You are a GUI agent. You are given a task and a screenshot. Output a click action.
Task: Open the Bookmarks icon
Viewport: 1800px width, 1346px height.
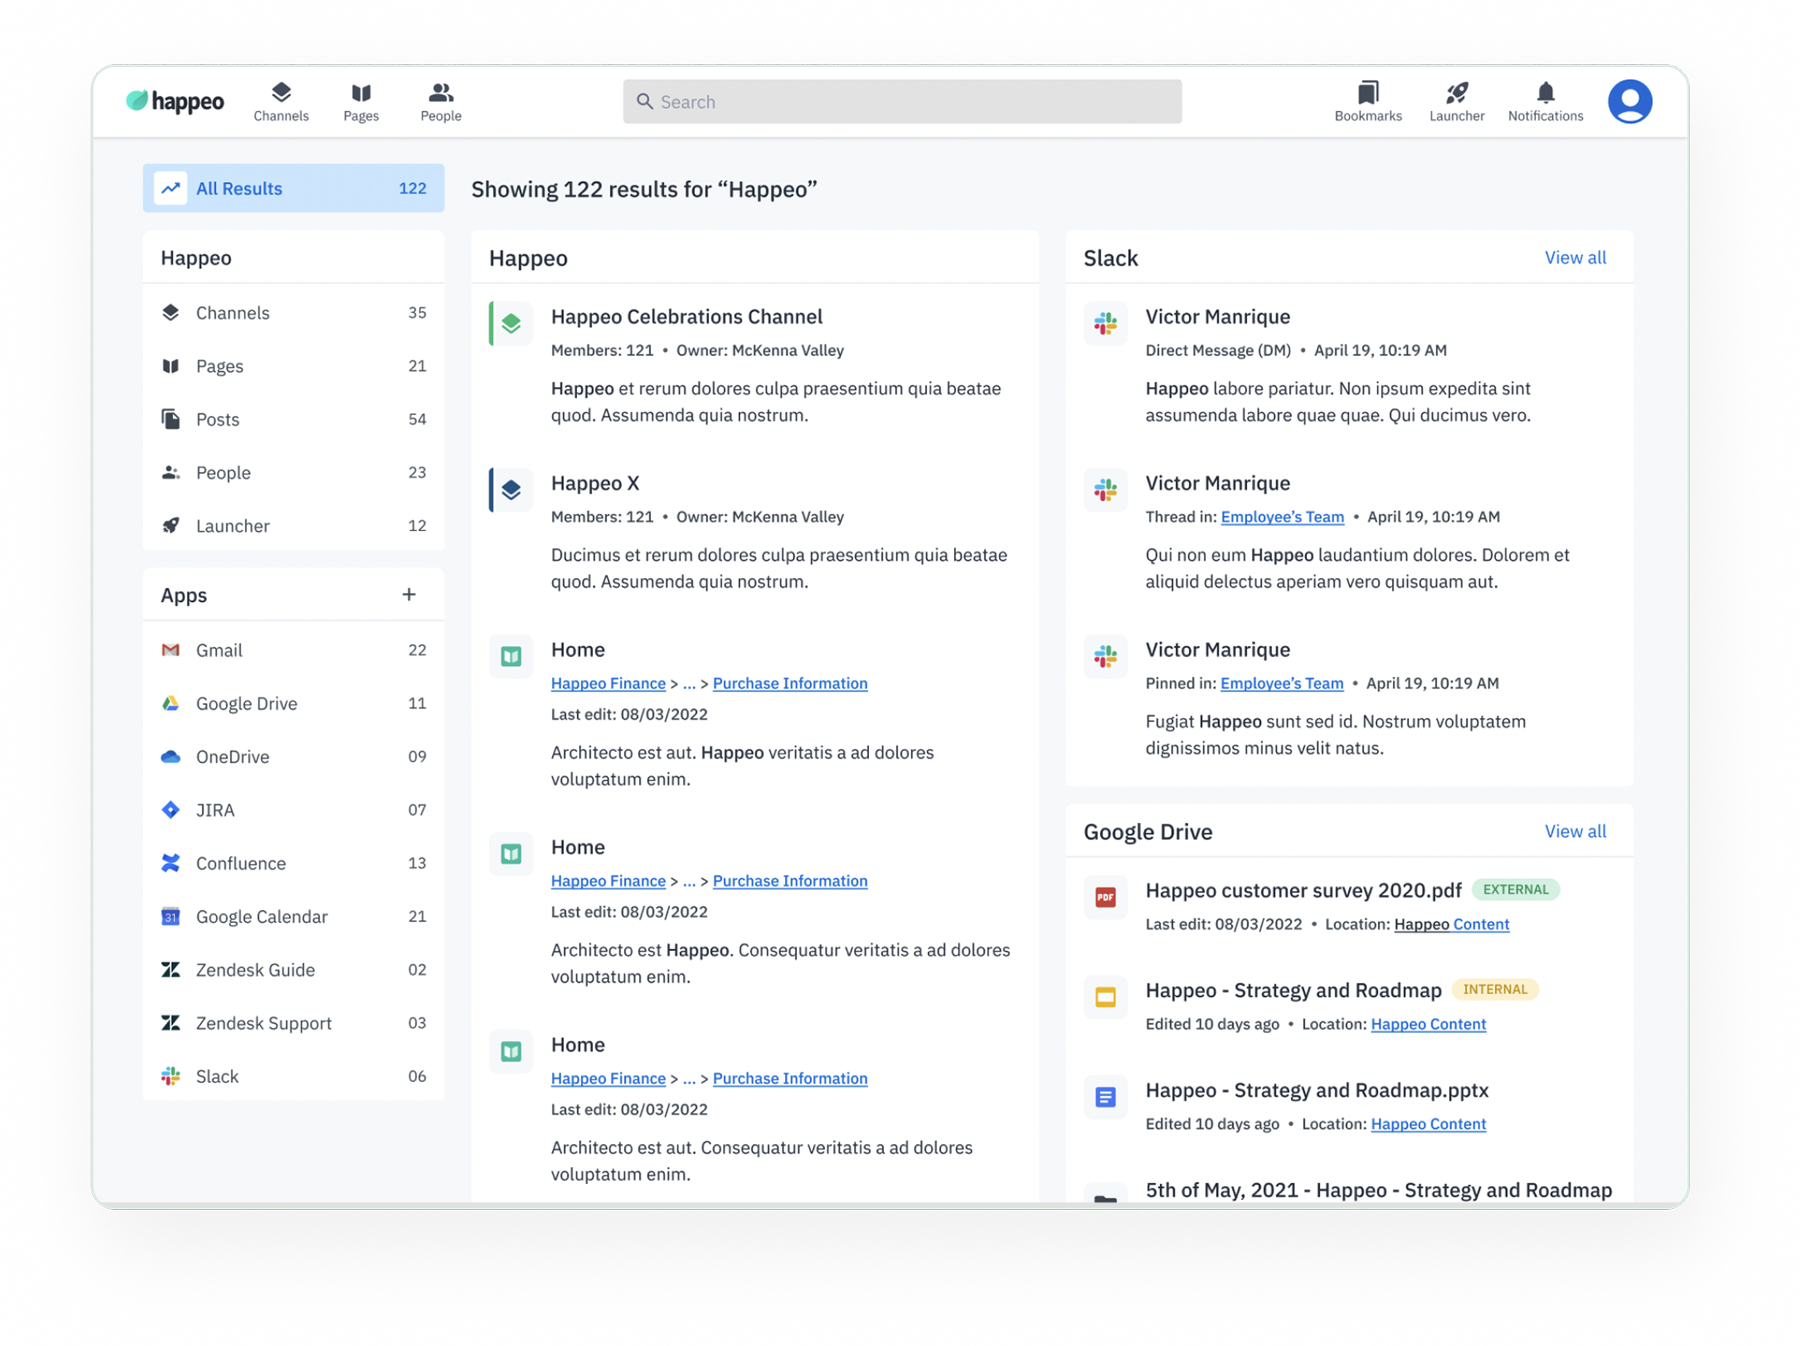[x=1368, y=101]
